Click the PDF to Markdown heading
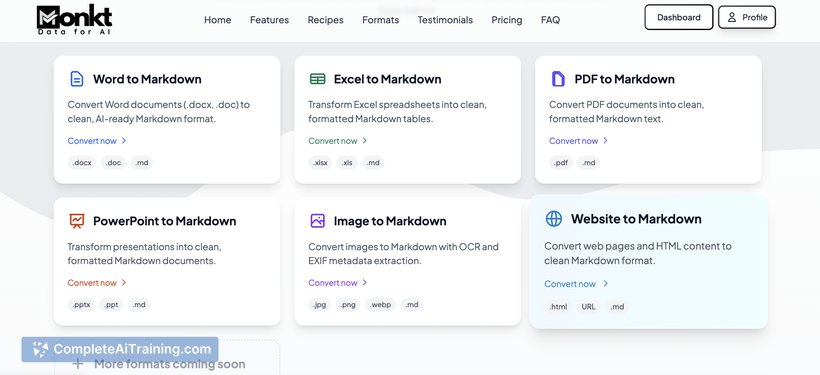The width and height of the screenshot is (820, 375). pos(624,79)
